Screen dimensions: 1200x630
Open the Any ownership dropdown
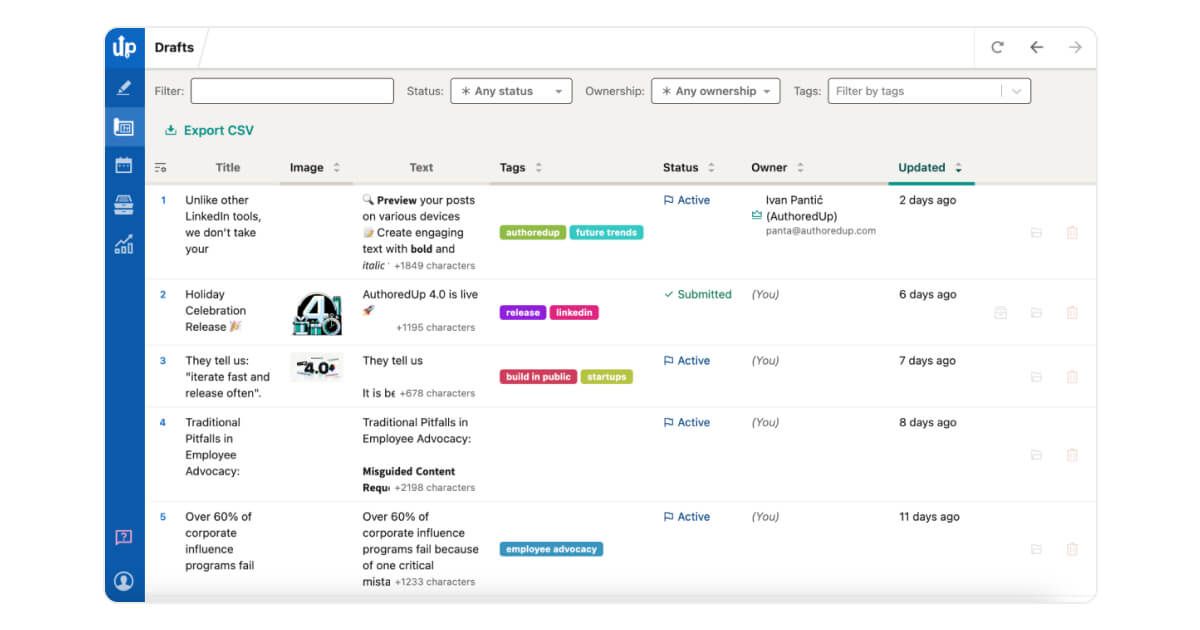coord(717,91)
